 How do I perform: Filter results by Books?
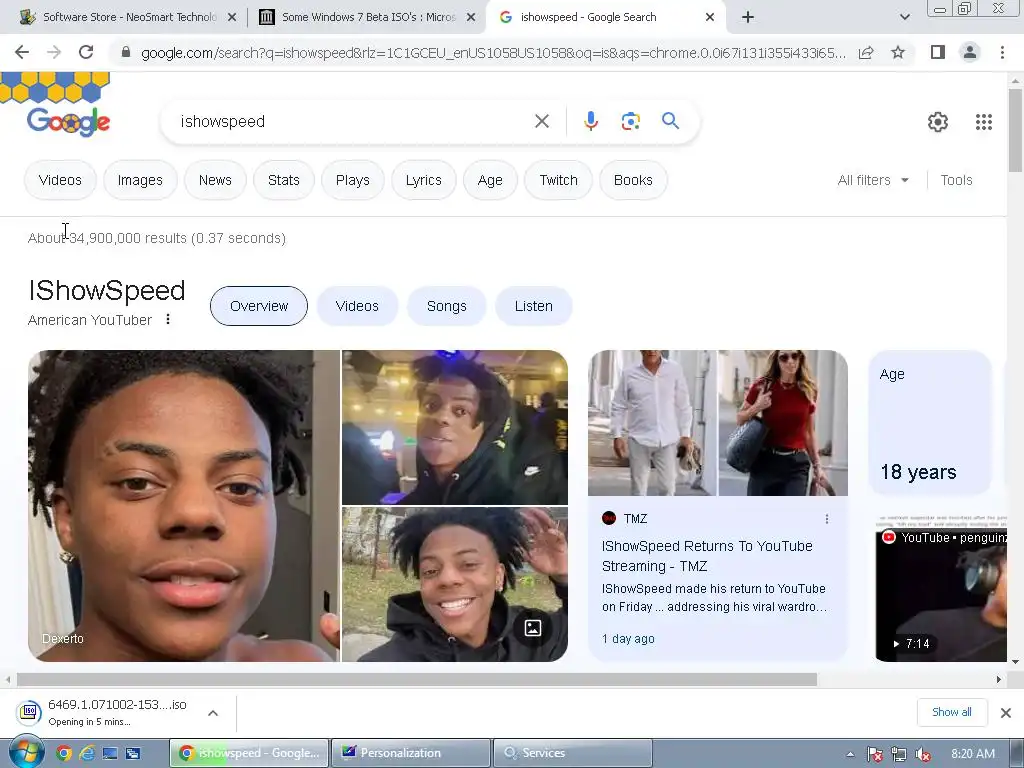click(x=633, y=180)
